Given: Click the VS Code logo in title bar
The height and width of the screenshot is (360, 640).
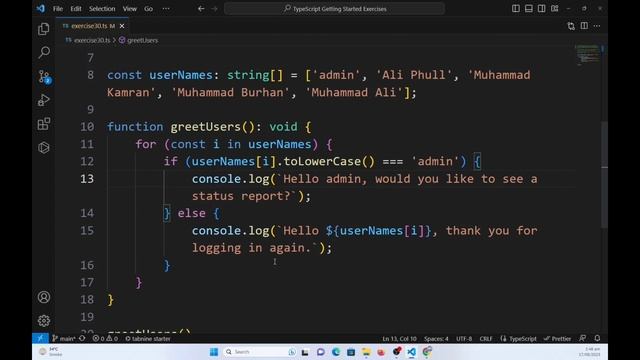Looking at the screenshot, I should coord(41,8).
